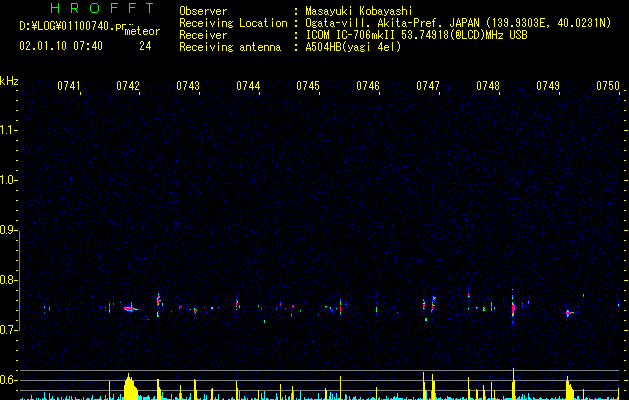The height and width of the screenshot is (400, 629).
Task: Click the kHz axis unit label
Action: point(9,81)
